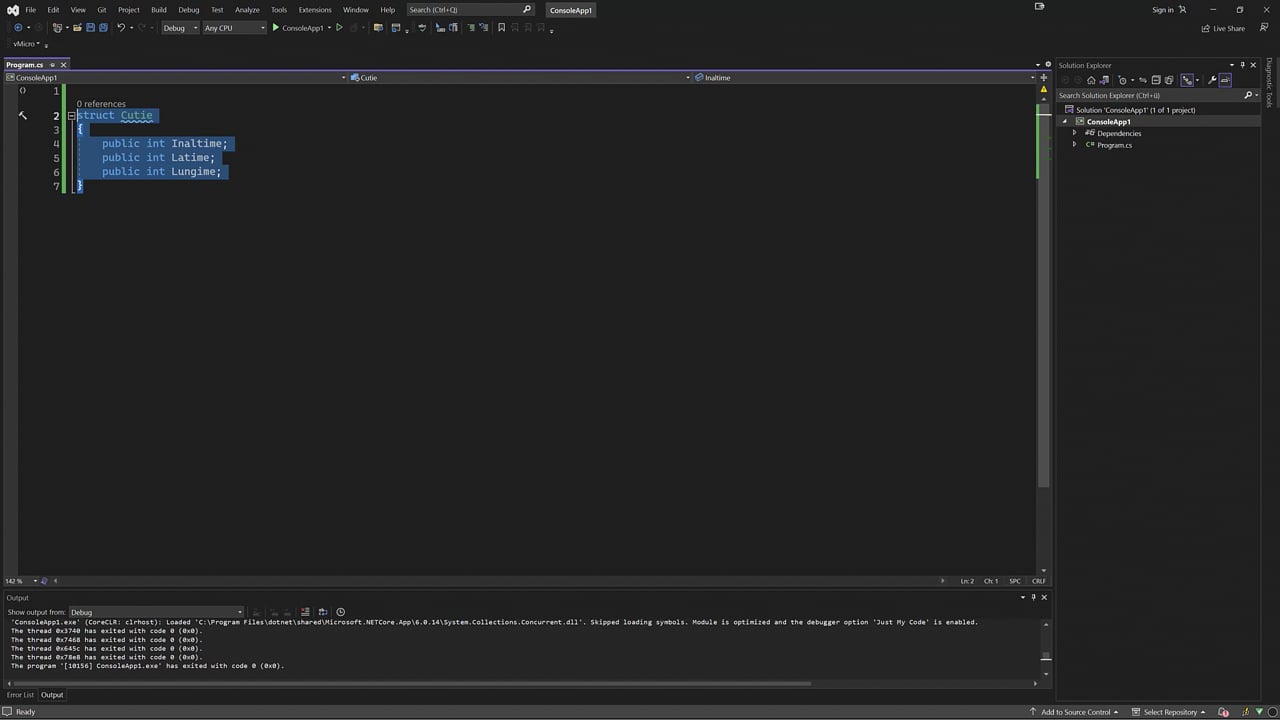Switch to the Error List tab
Viewport: 1280px width, 720px height.
20,695
